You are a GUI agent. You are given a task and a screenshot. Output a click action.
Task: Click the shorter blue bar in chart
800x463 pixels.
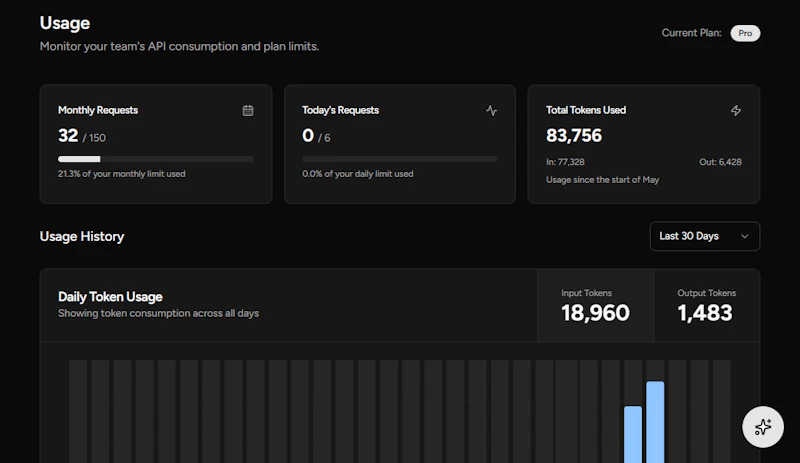click(x=633, y=434)
